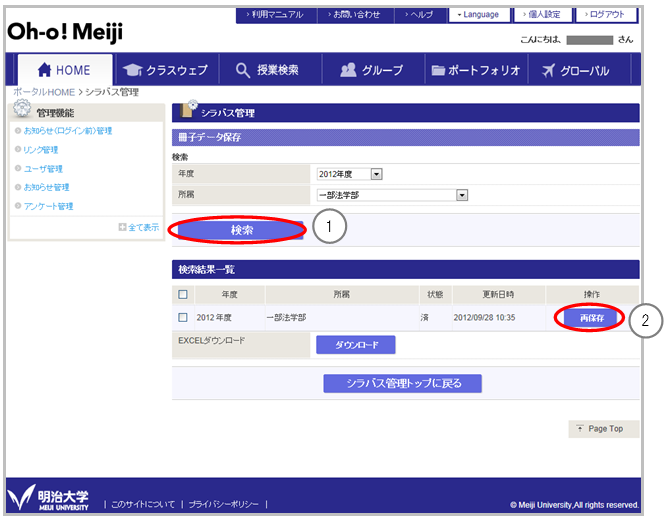This screenshot has width=671, height=519.
Task: Open the HOME tab
Action: (65, 70)
